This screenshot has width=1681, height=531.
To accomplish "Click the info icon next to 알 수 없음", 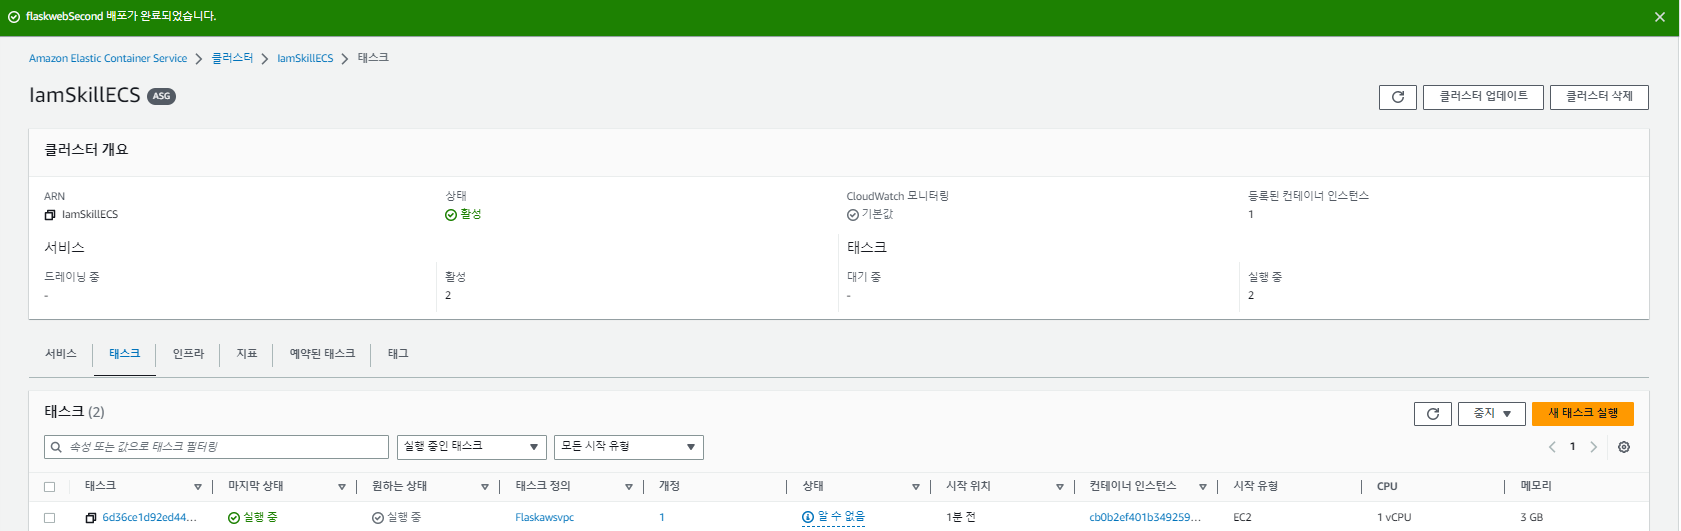I will (x=808, y=517).
